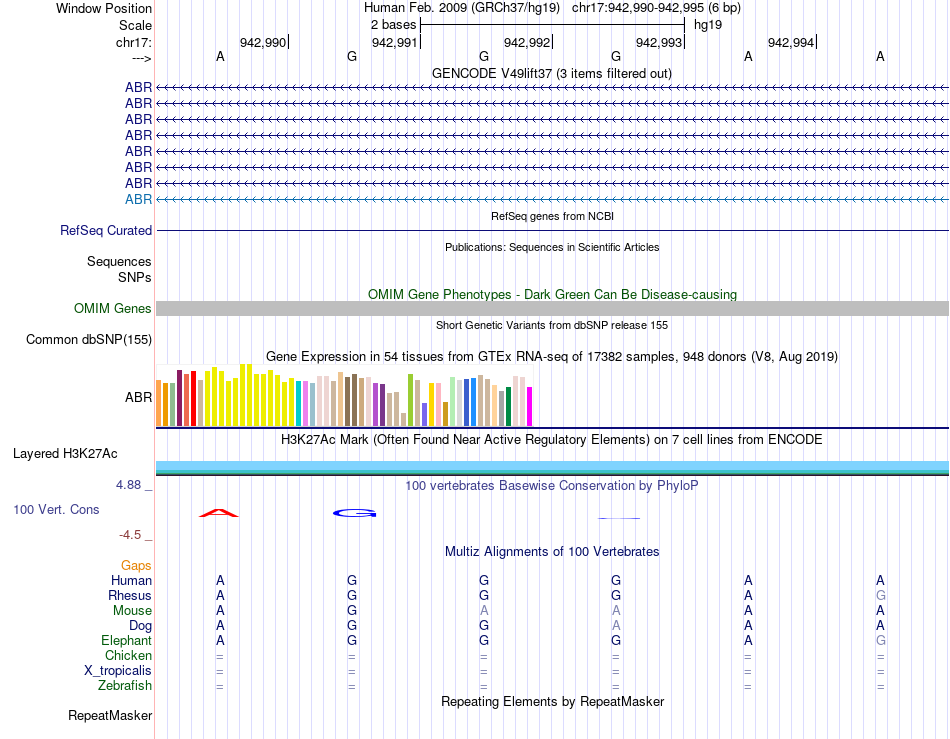Screen dimensions: 950x739
Task: Click the light-blue ABR transcript arrow line
Action: (552, 199)
